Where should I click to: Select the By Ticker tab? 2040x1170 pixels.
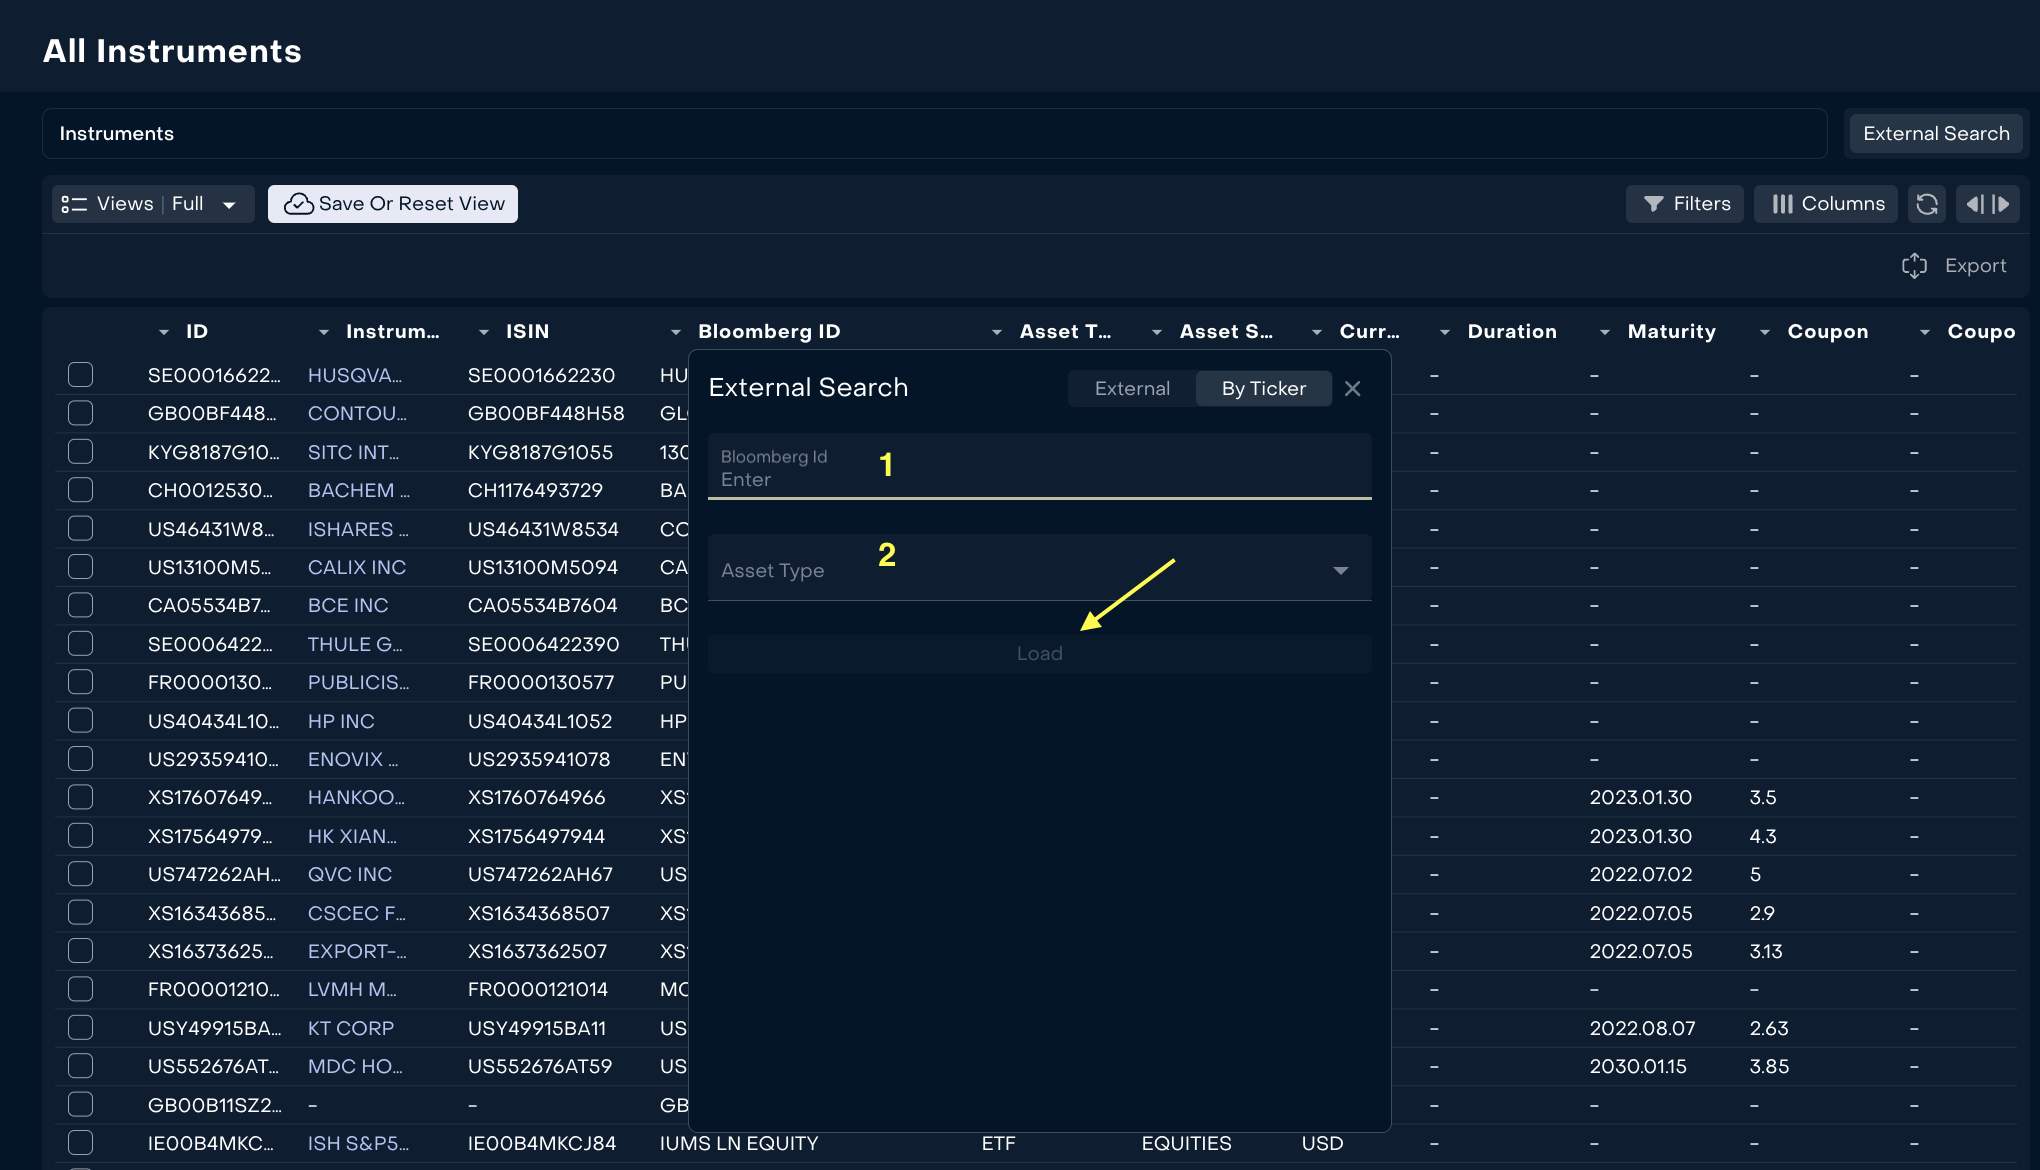coord(1263,388)
